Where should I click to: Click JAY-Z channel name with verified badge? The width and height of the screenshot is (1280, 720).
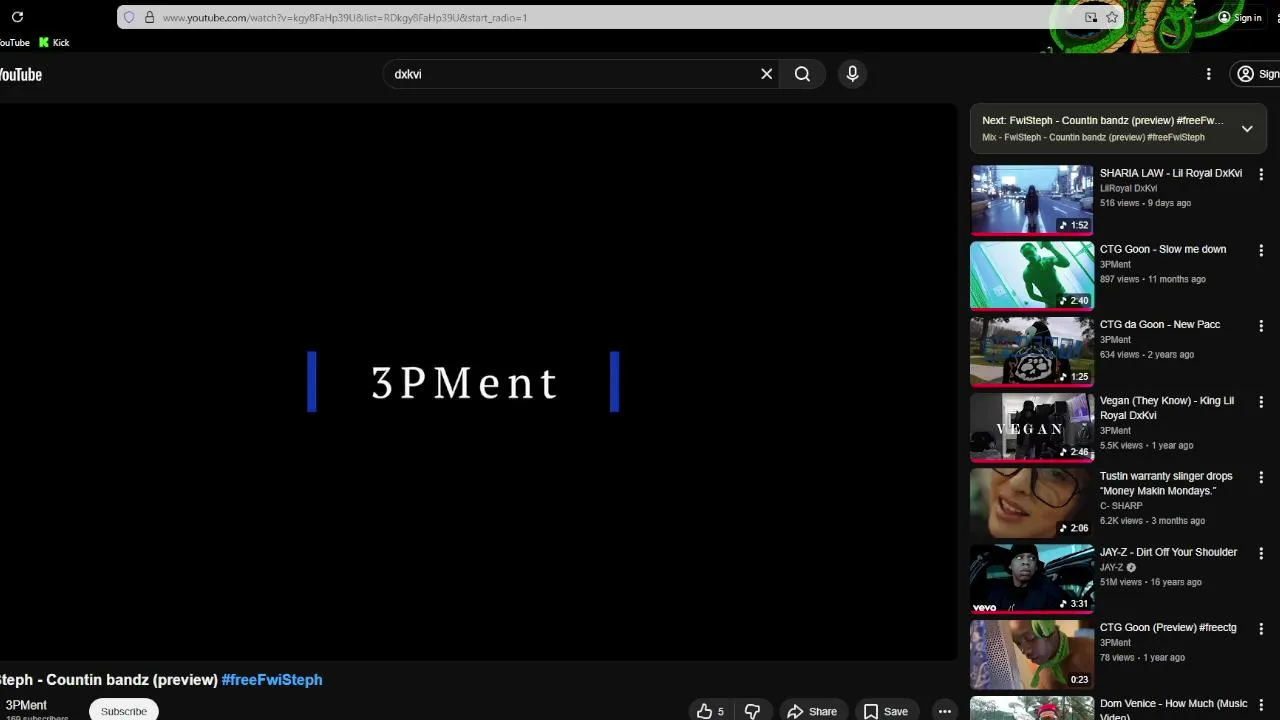tap(1117, 567)
